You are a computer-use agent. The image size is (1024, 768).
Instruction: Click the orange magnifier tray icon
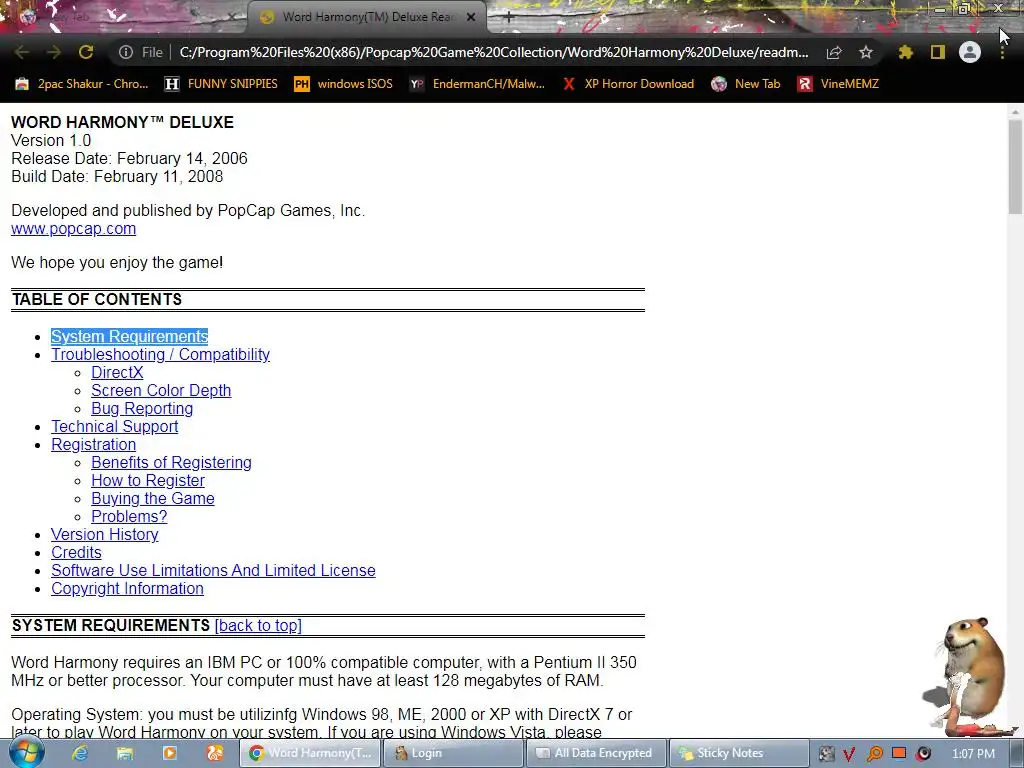874,754
